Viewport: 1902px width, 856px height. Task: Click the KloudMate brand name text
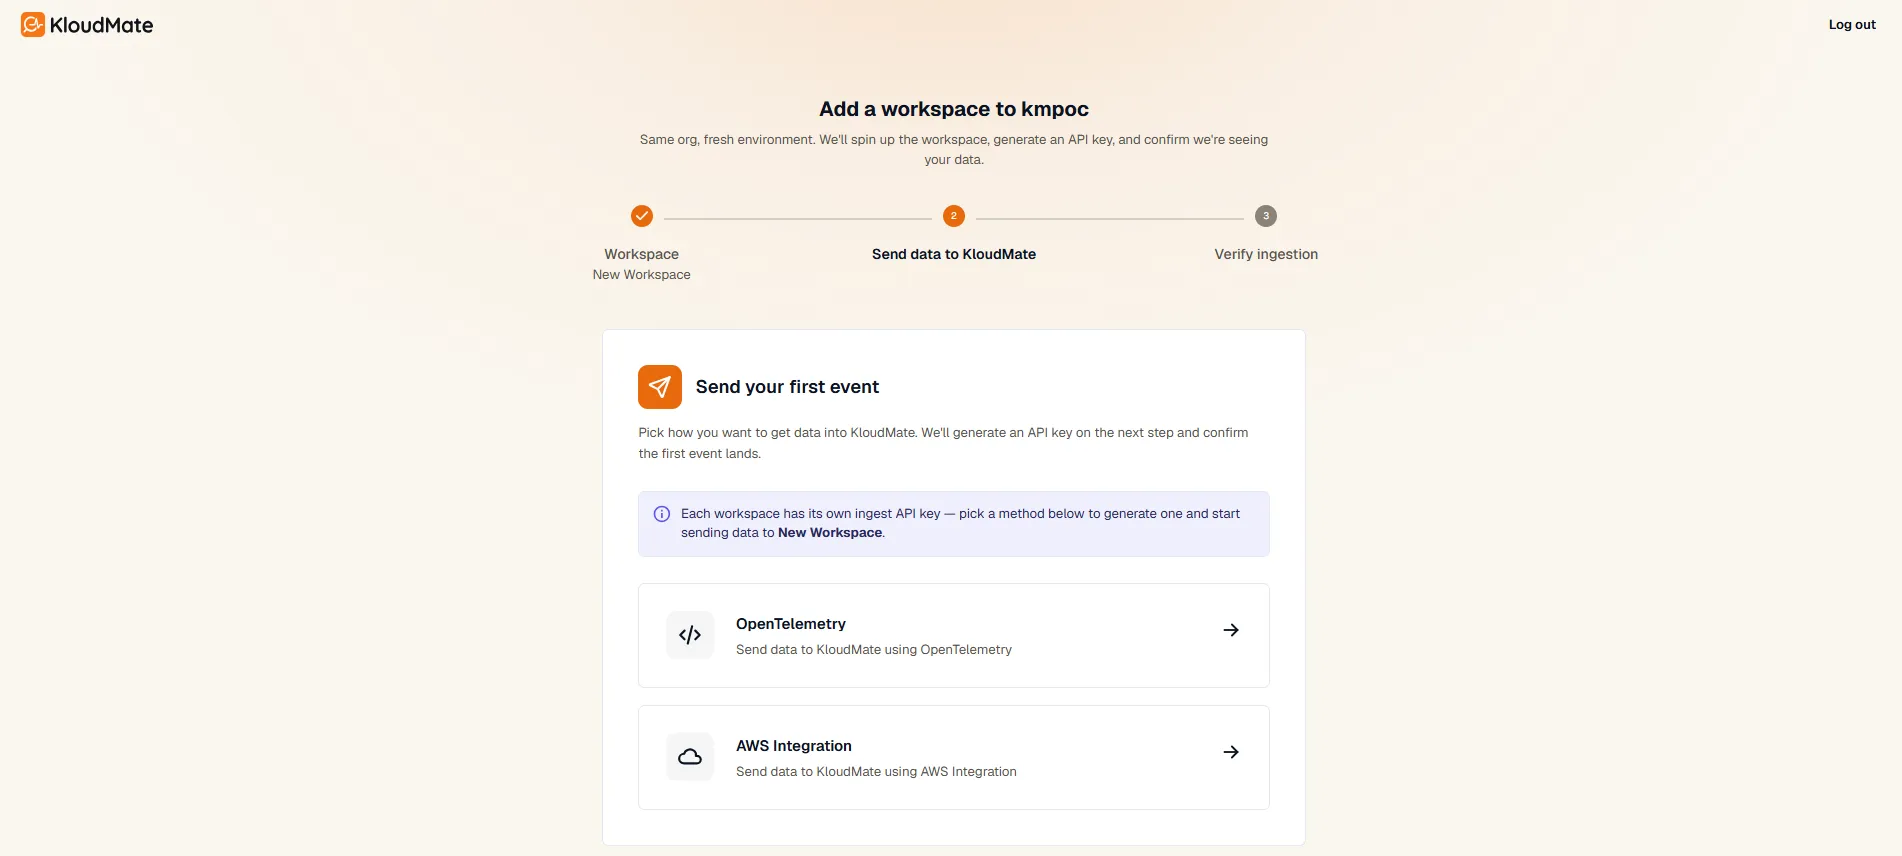point(102,25)
